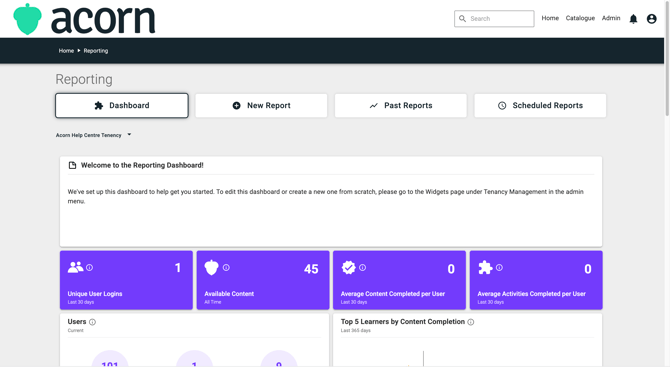Open the Scheduled Reports tab
The width and height of the screenshot is (670, 367).
540,106
